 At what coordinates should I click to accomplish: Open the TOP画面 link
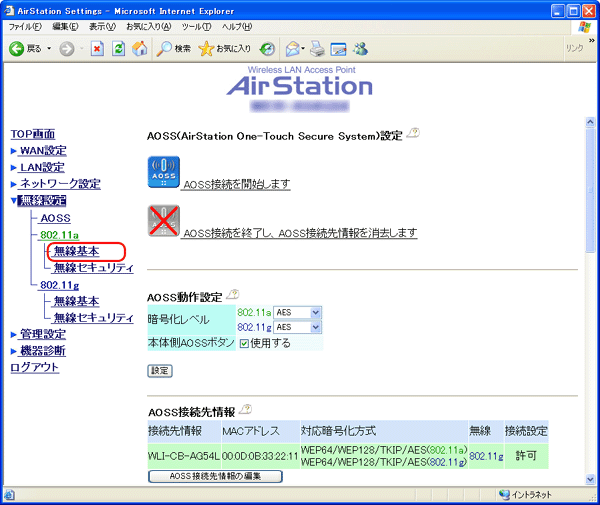33,134
